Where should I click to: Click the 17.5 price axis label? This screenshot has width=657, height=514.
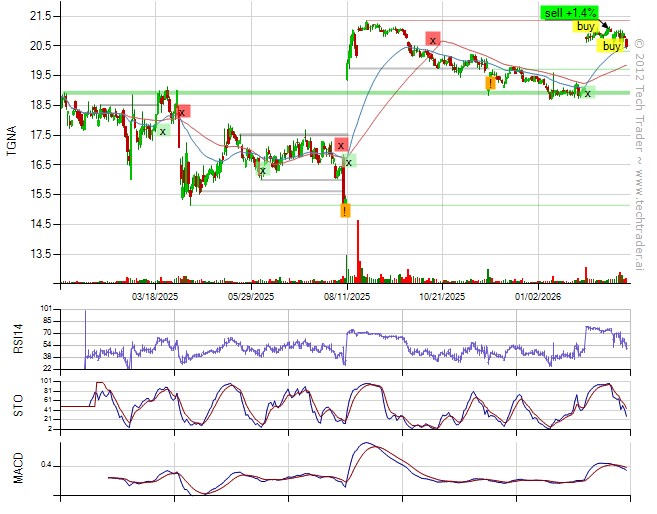coord(39,135)
